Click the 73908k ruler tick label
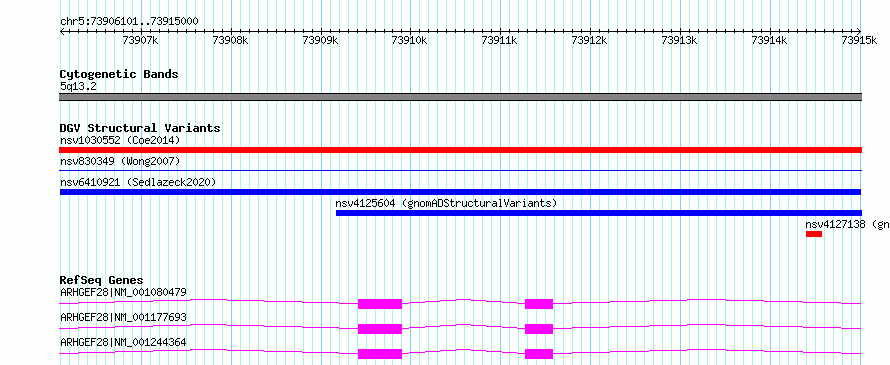Image resolution: width=890 pixels, height=365 pixels. 230,40
